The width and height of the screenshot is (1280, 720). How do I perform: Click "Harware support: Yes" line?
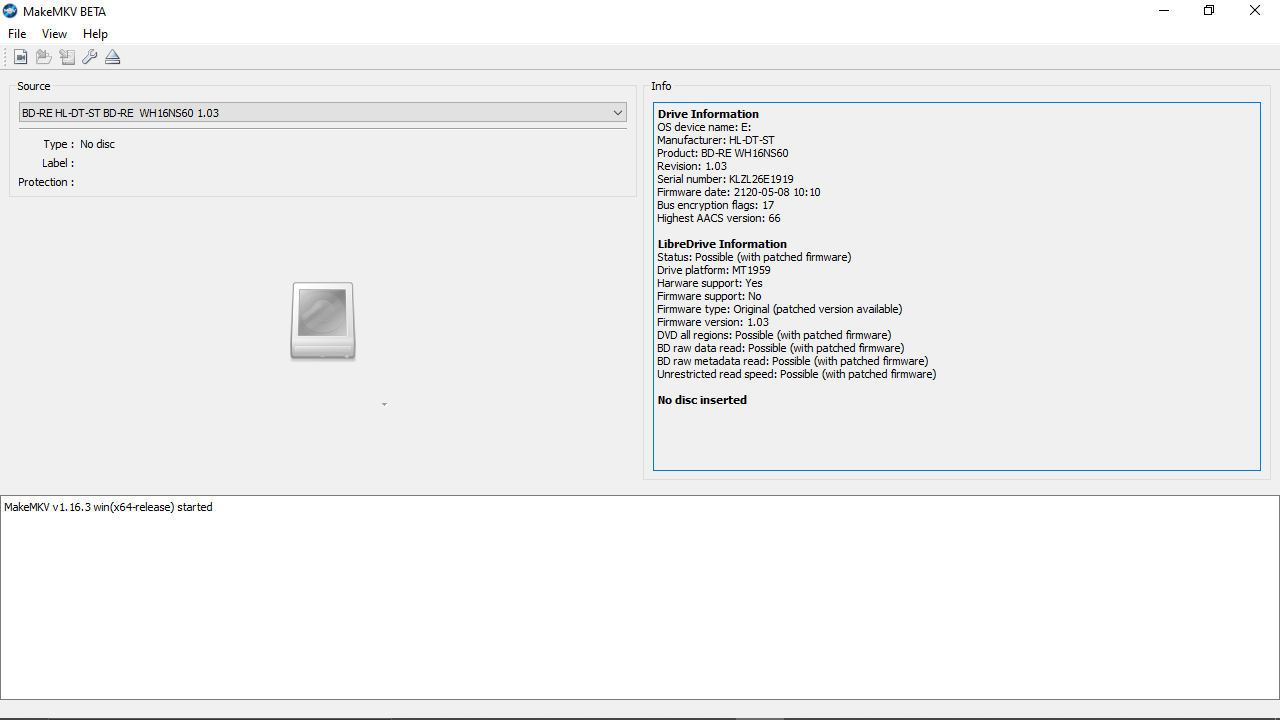710,283
